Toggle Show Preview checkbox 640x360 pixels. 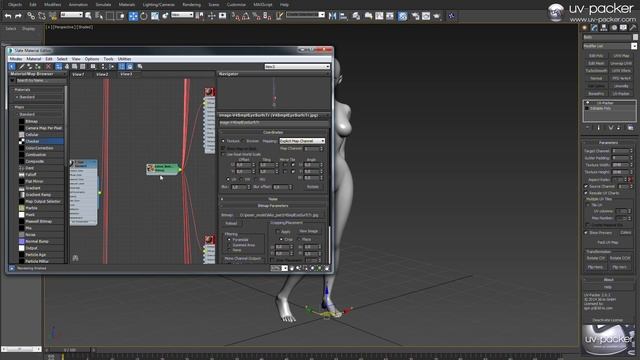pos(586,233)
